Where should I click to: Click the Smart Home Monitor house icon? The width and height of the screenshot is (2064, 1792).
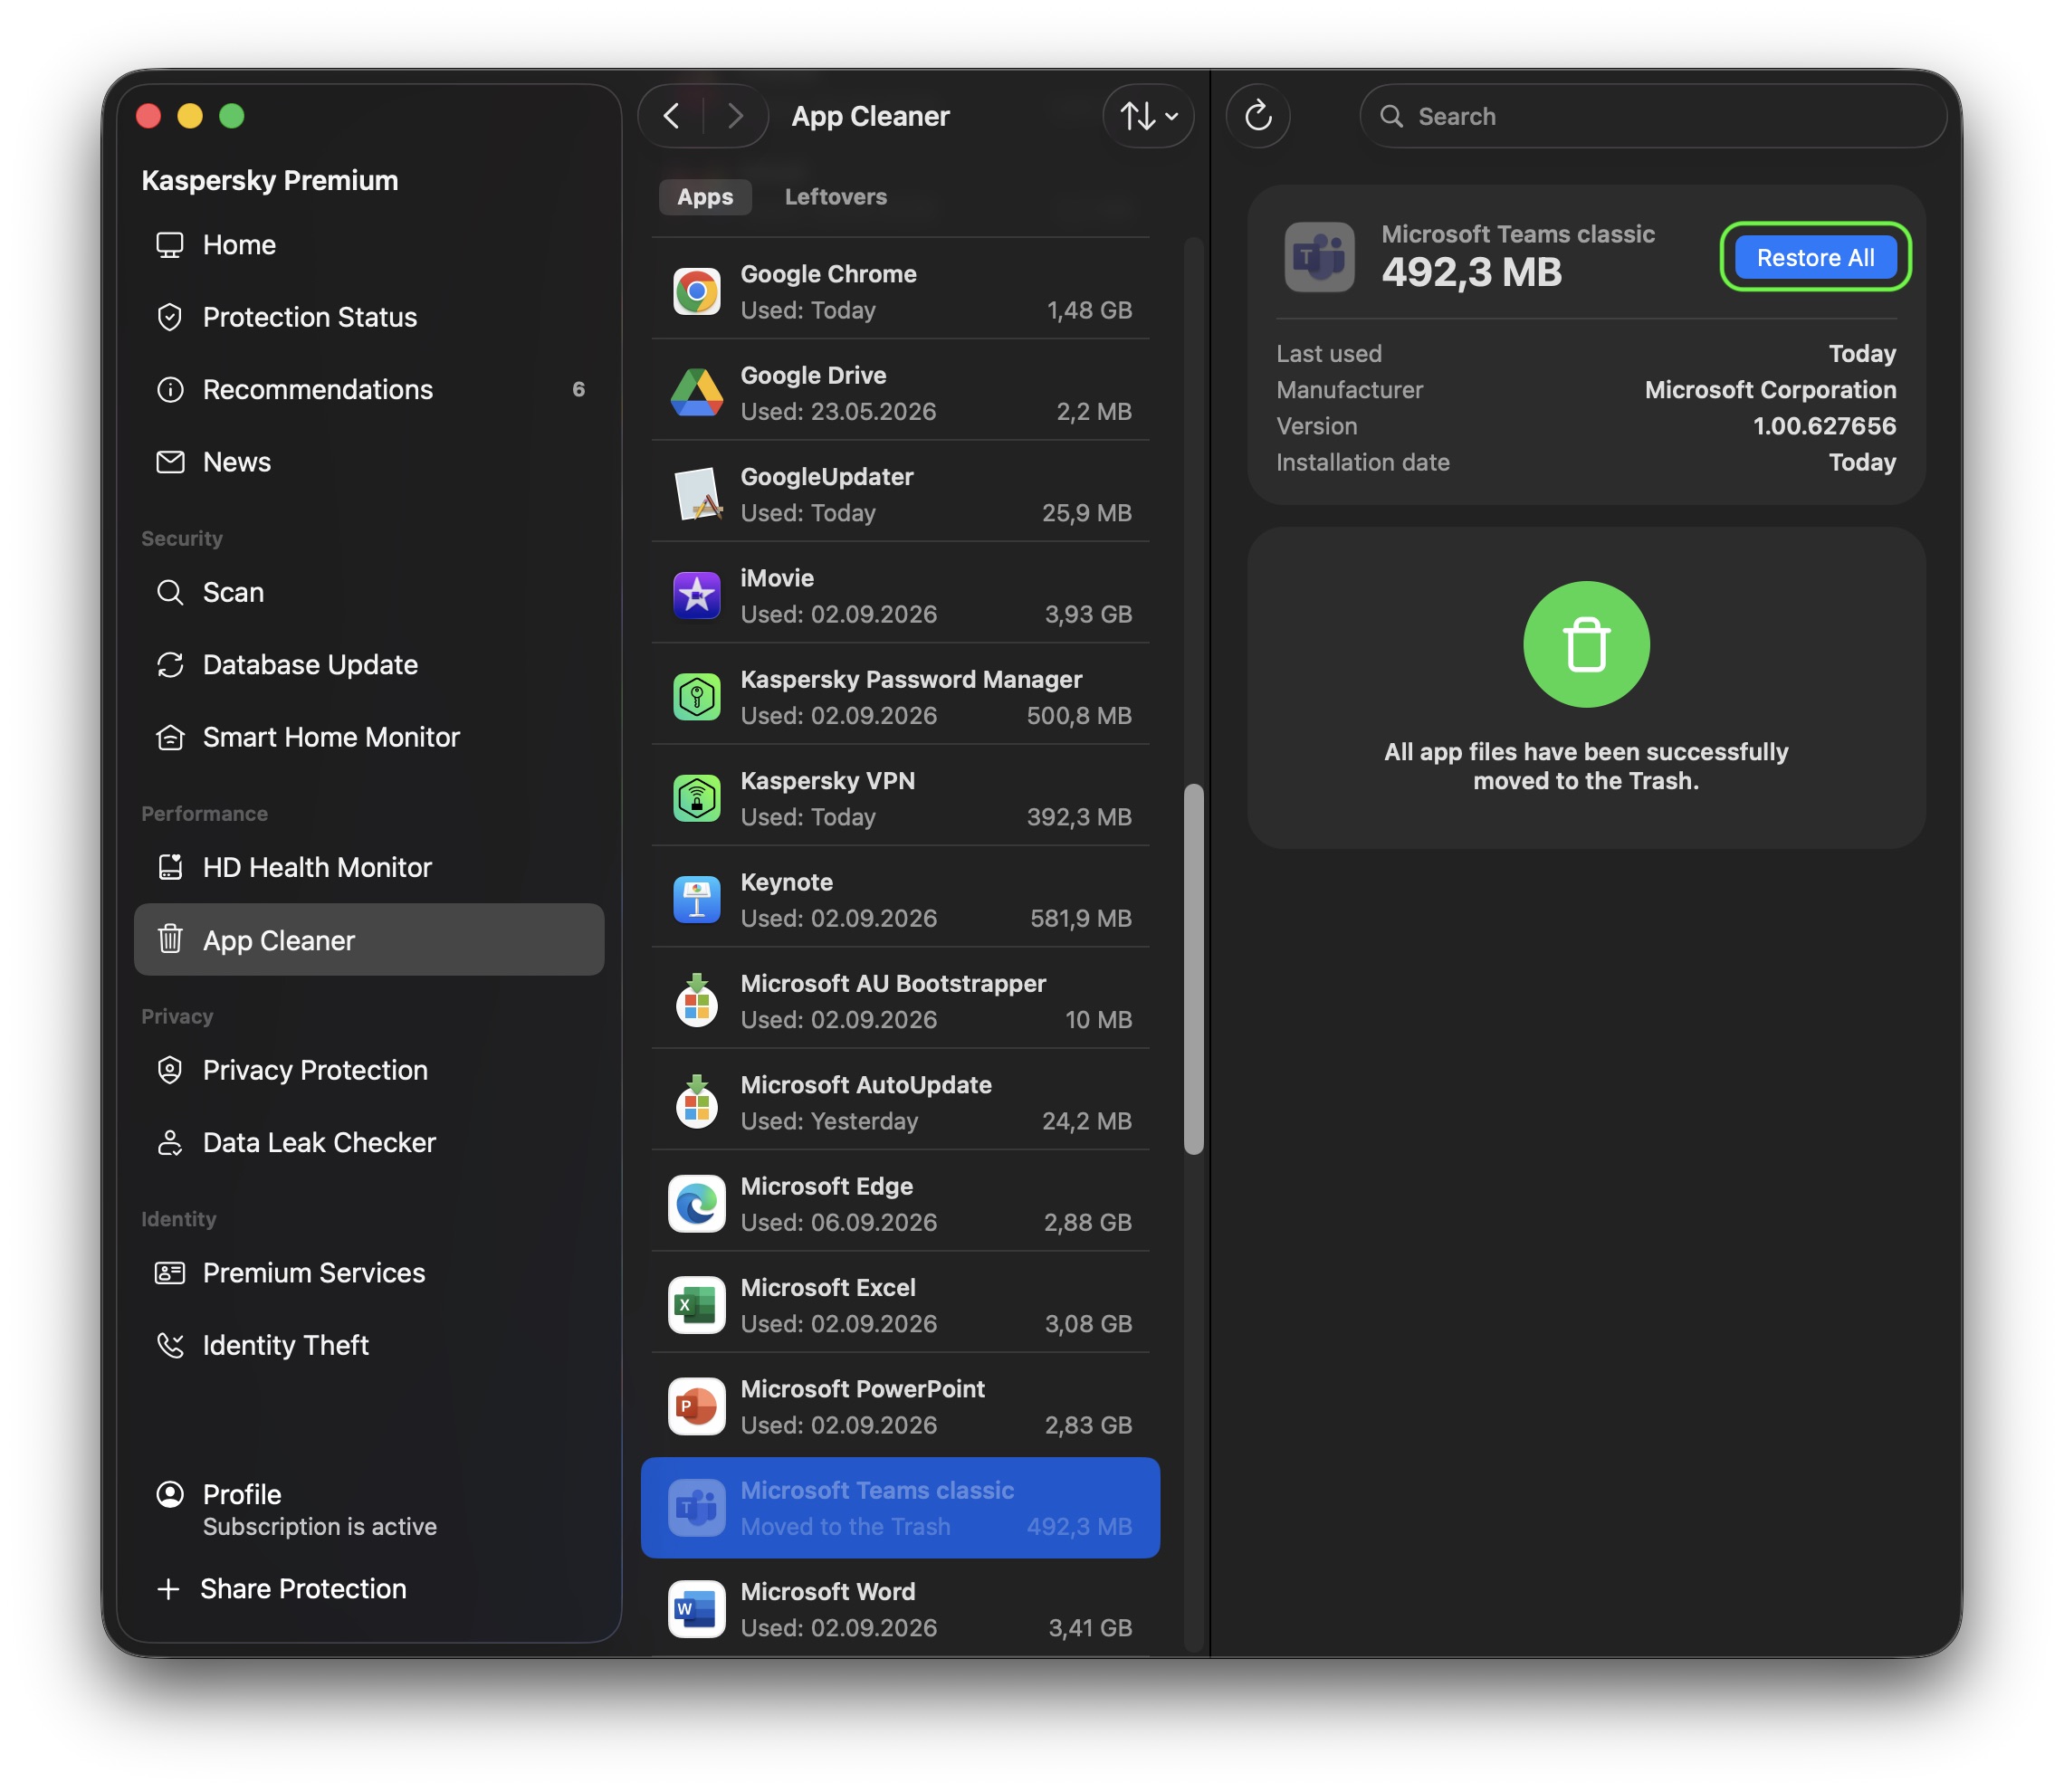pyautogui.click(x=170, y=737)
